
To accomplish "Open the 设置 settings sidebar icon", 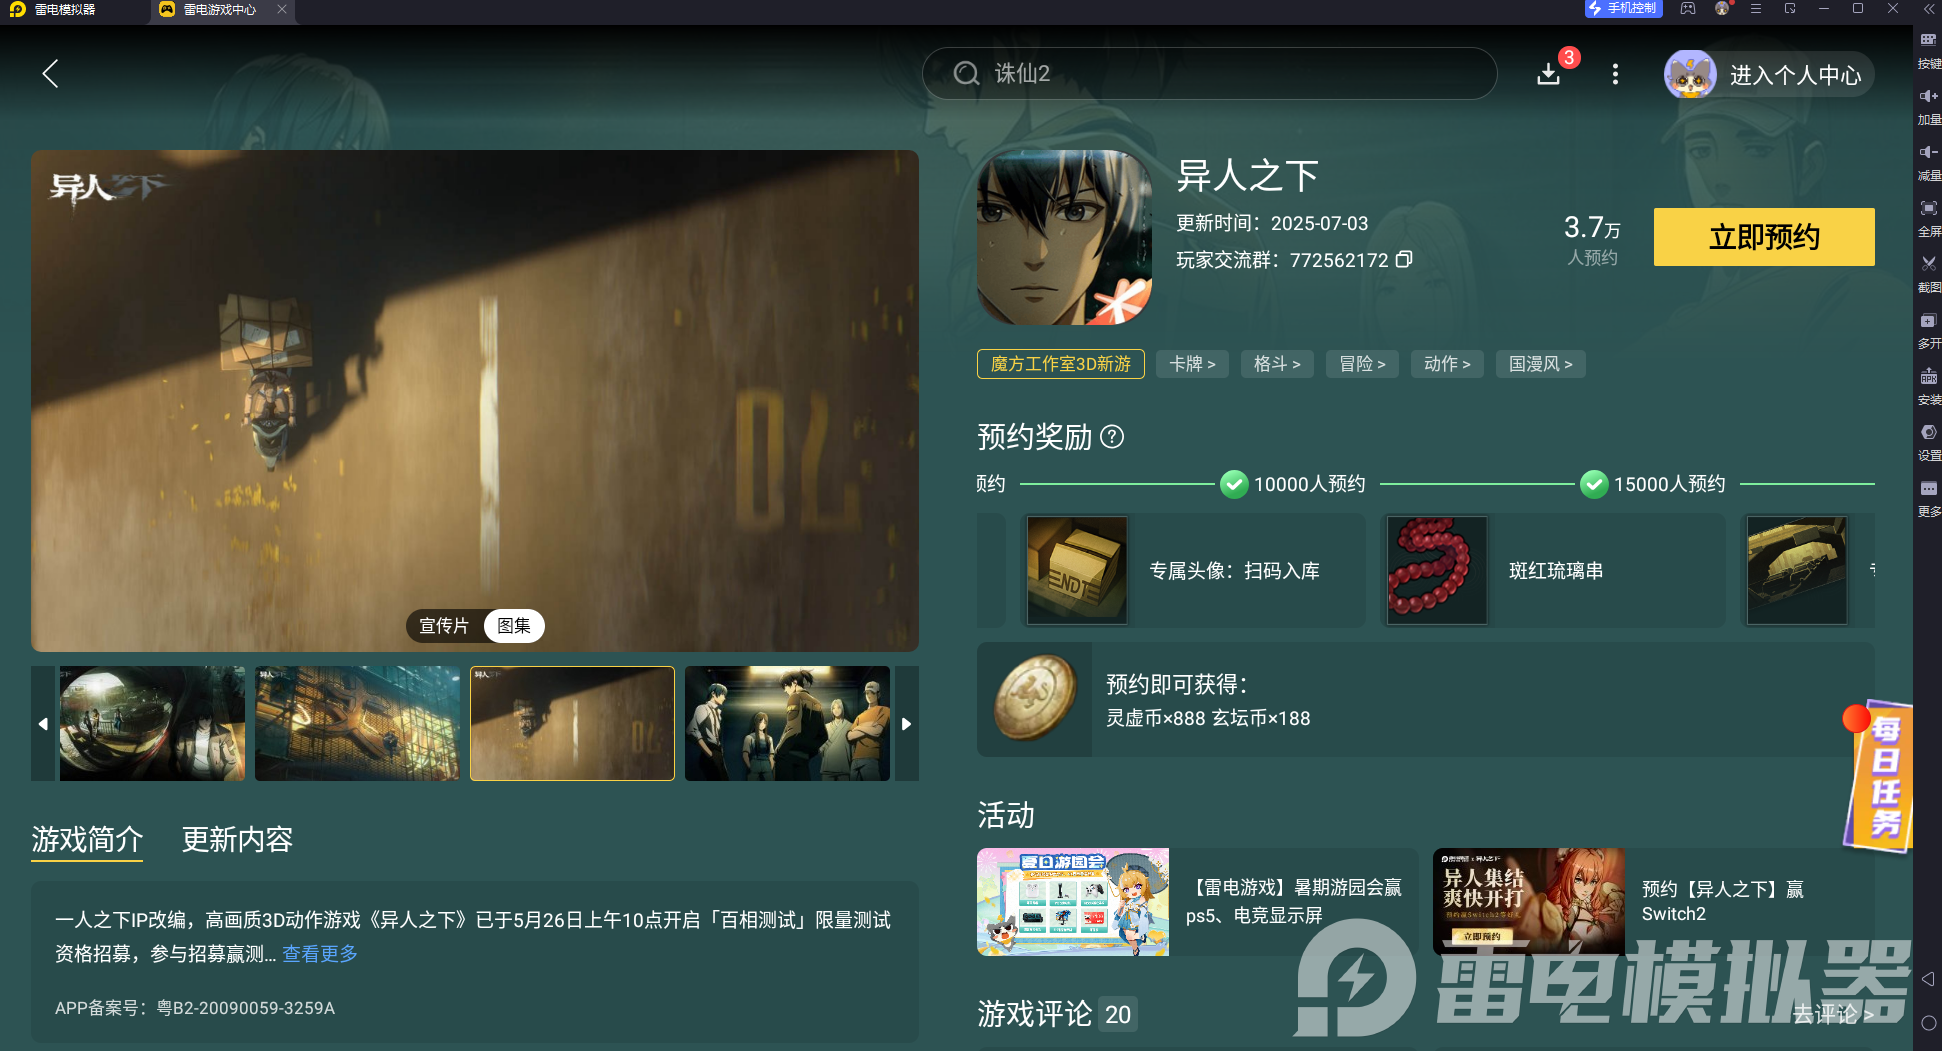I will 1929,441.
